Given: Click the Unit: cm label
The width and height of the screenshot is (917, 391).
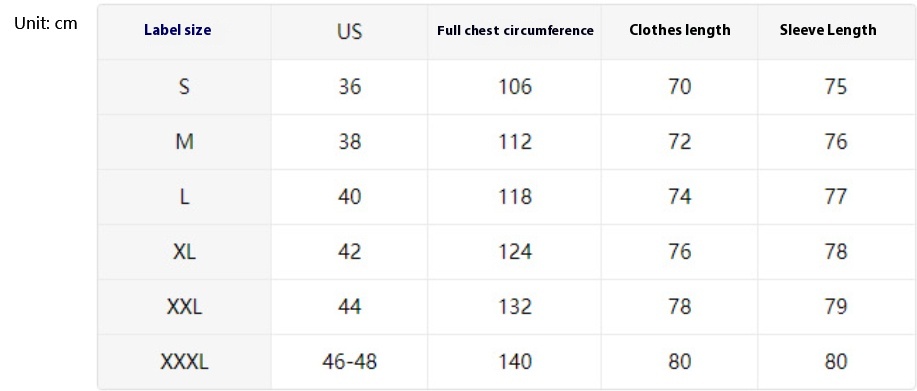Looking at the screenshot, I should pyautogui.click(x=46, y=24).
